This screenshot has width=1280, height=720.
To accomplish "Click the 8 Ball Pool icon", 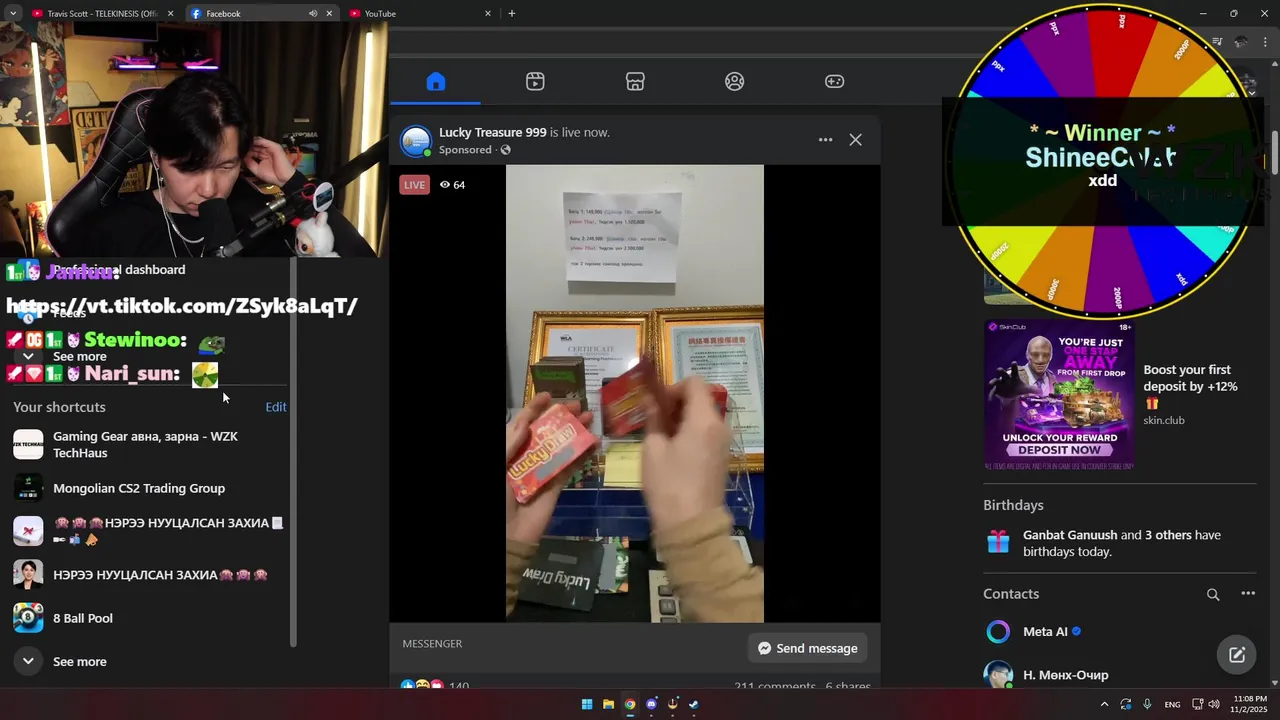I will 28,618.
